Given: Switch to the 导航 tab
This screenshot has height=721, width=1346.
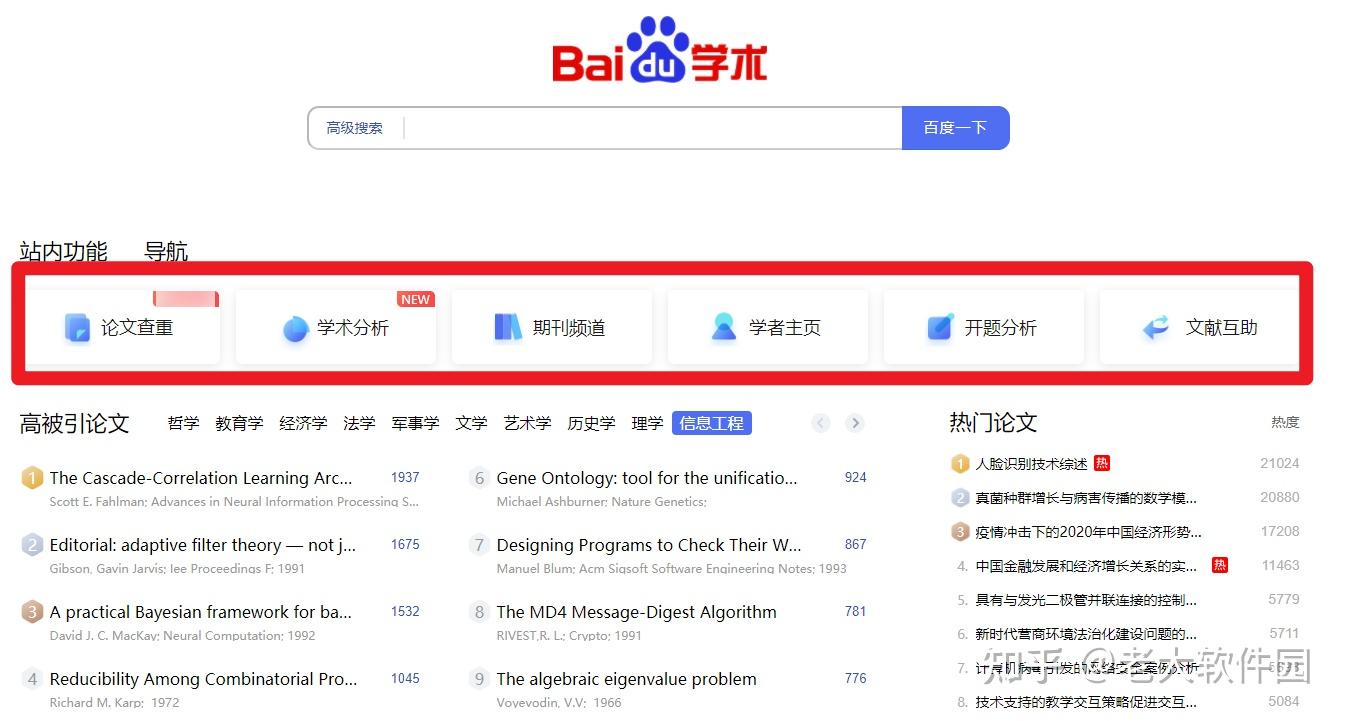Looking at the screenshot, I should [x=166, y=251].
